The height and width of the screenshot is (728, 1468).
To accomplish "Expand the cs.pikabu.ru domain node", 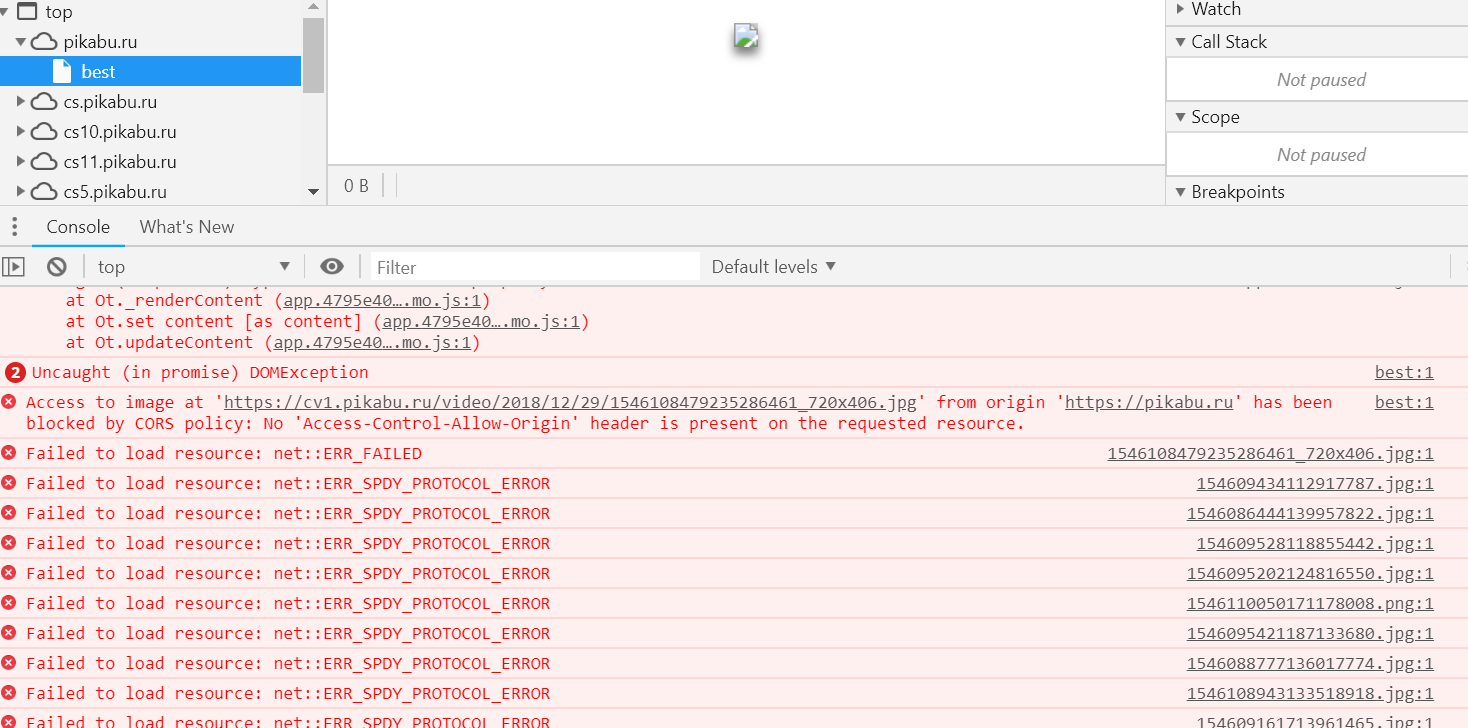I will 21,102.
